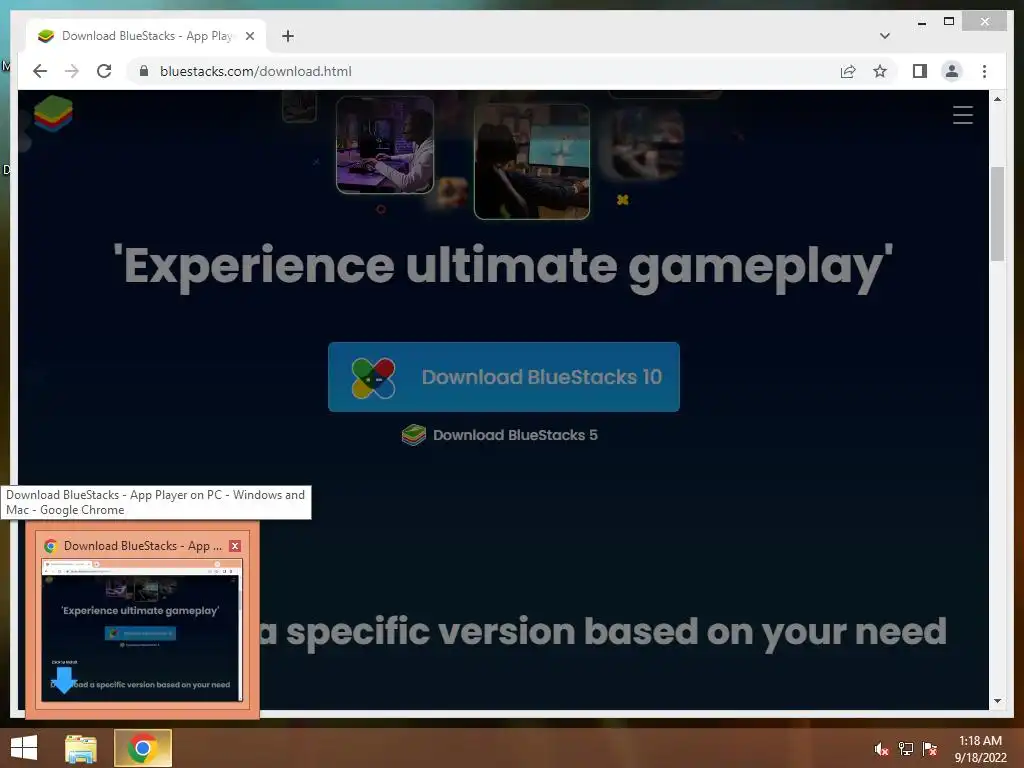Click the purple gamer image card
The image size is (1024, 768).
(x=385, y=144)
